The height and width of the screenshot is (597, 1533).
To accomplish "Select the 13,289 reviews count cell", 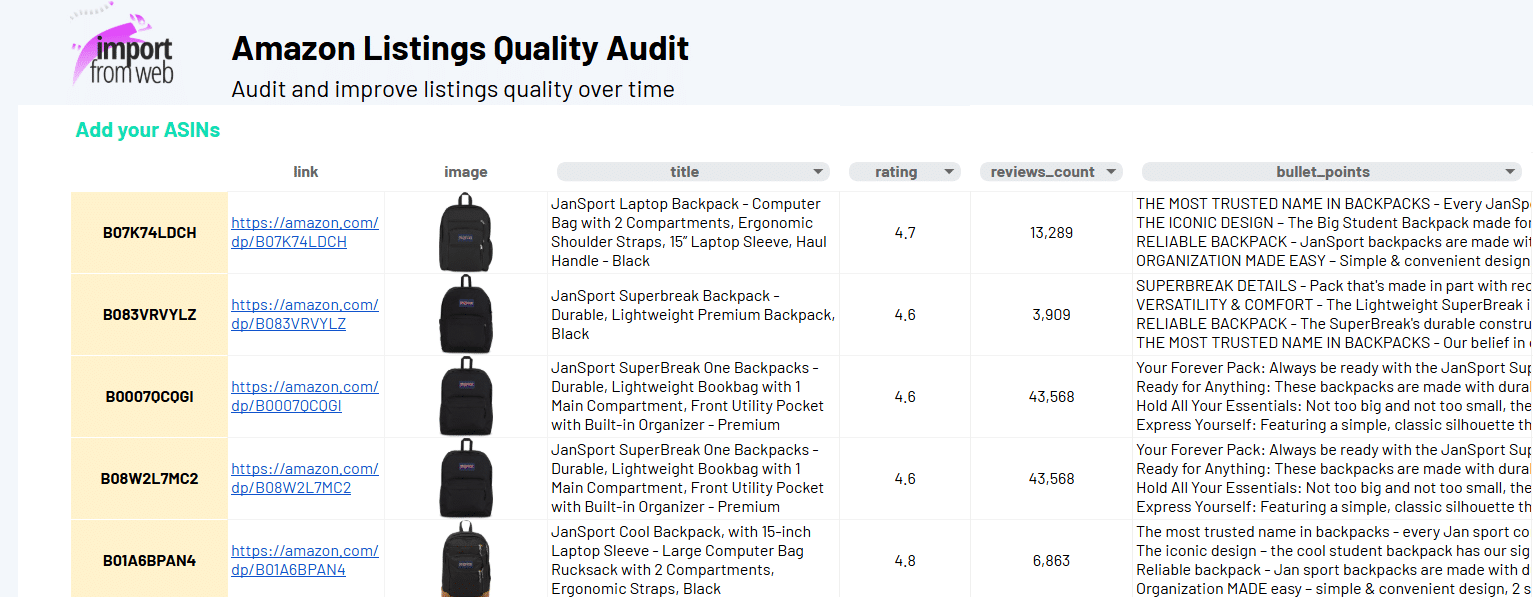I will [1051, 233].
